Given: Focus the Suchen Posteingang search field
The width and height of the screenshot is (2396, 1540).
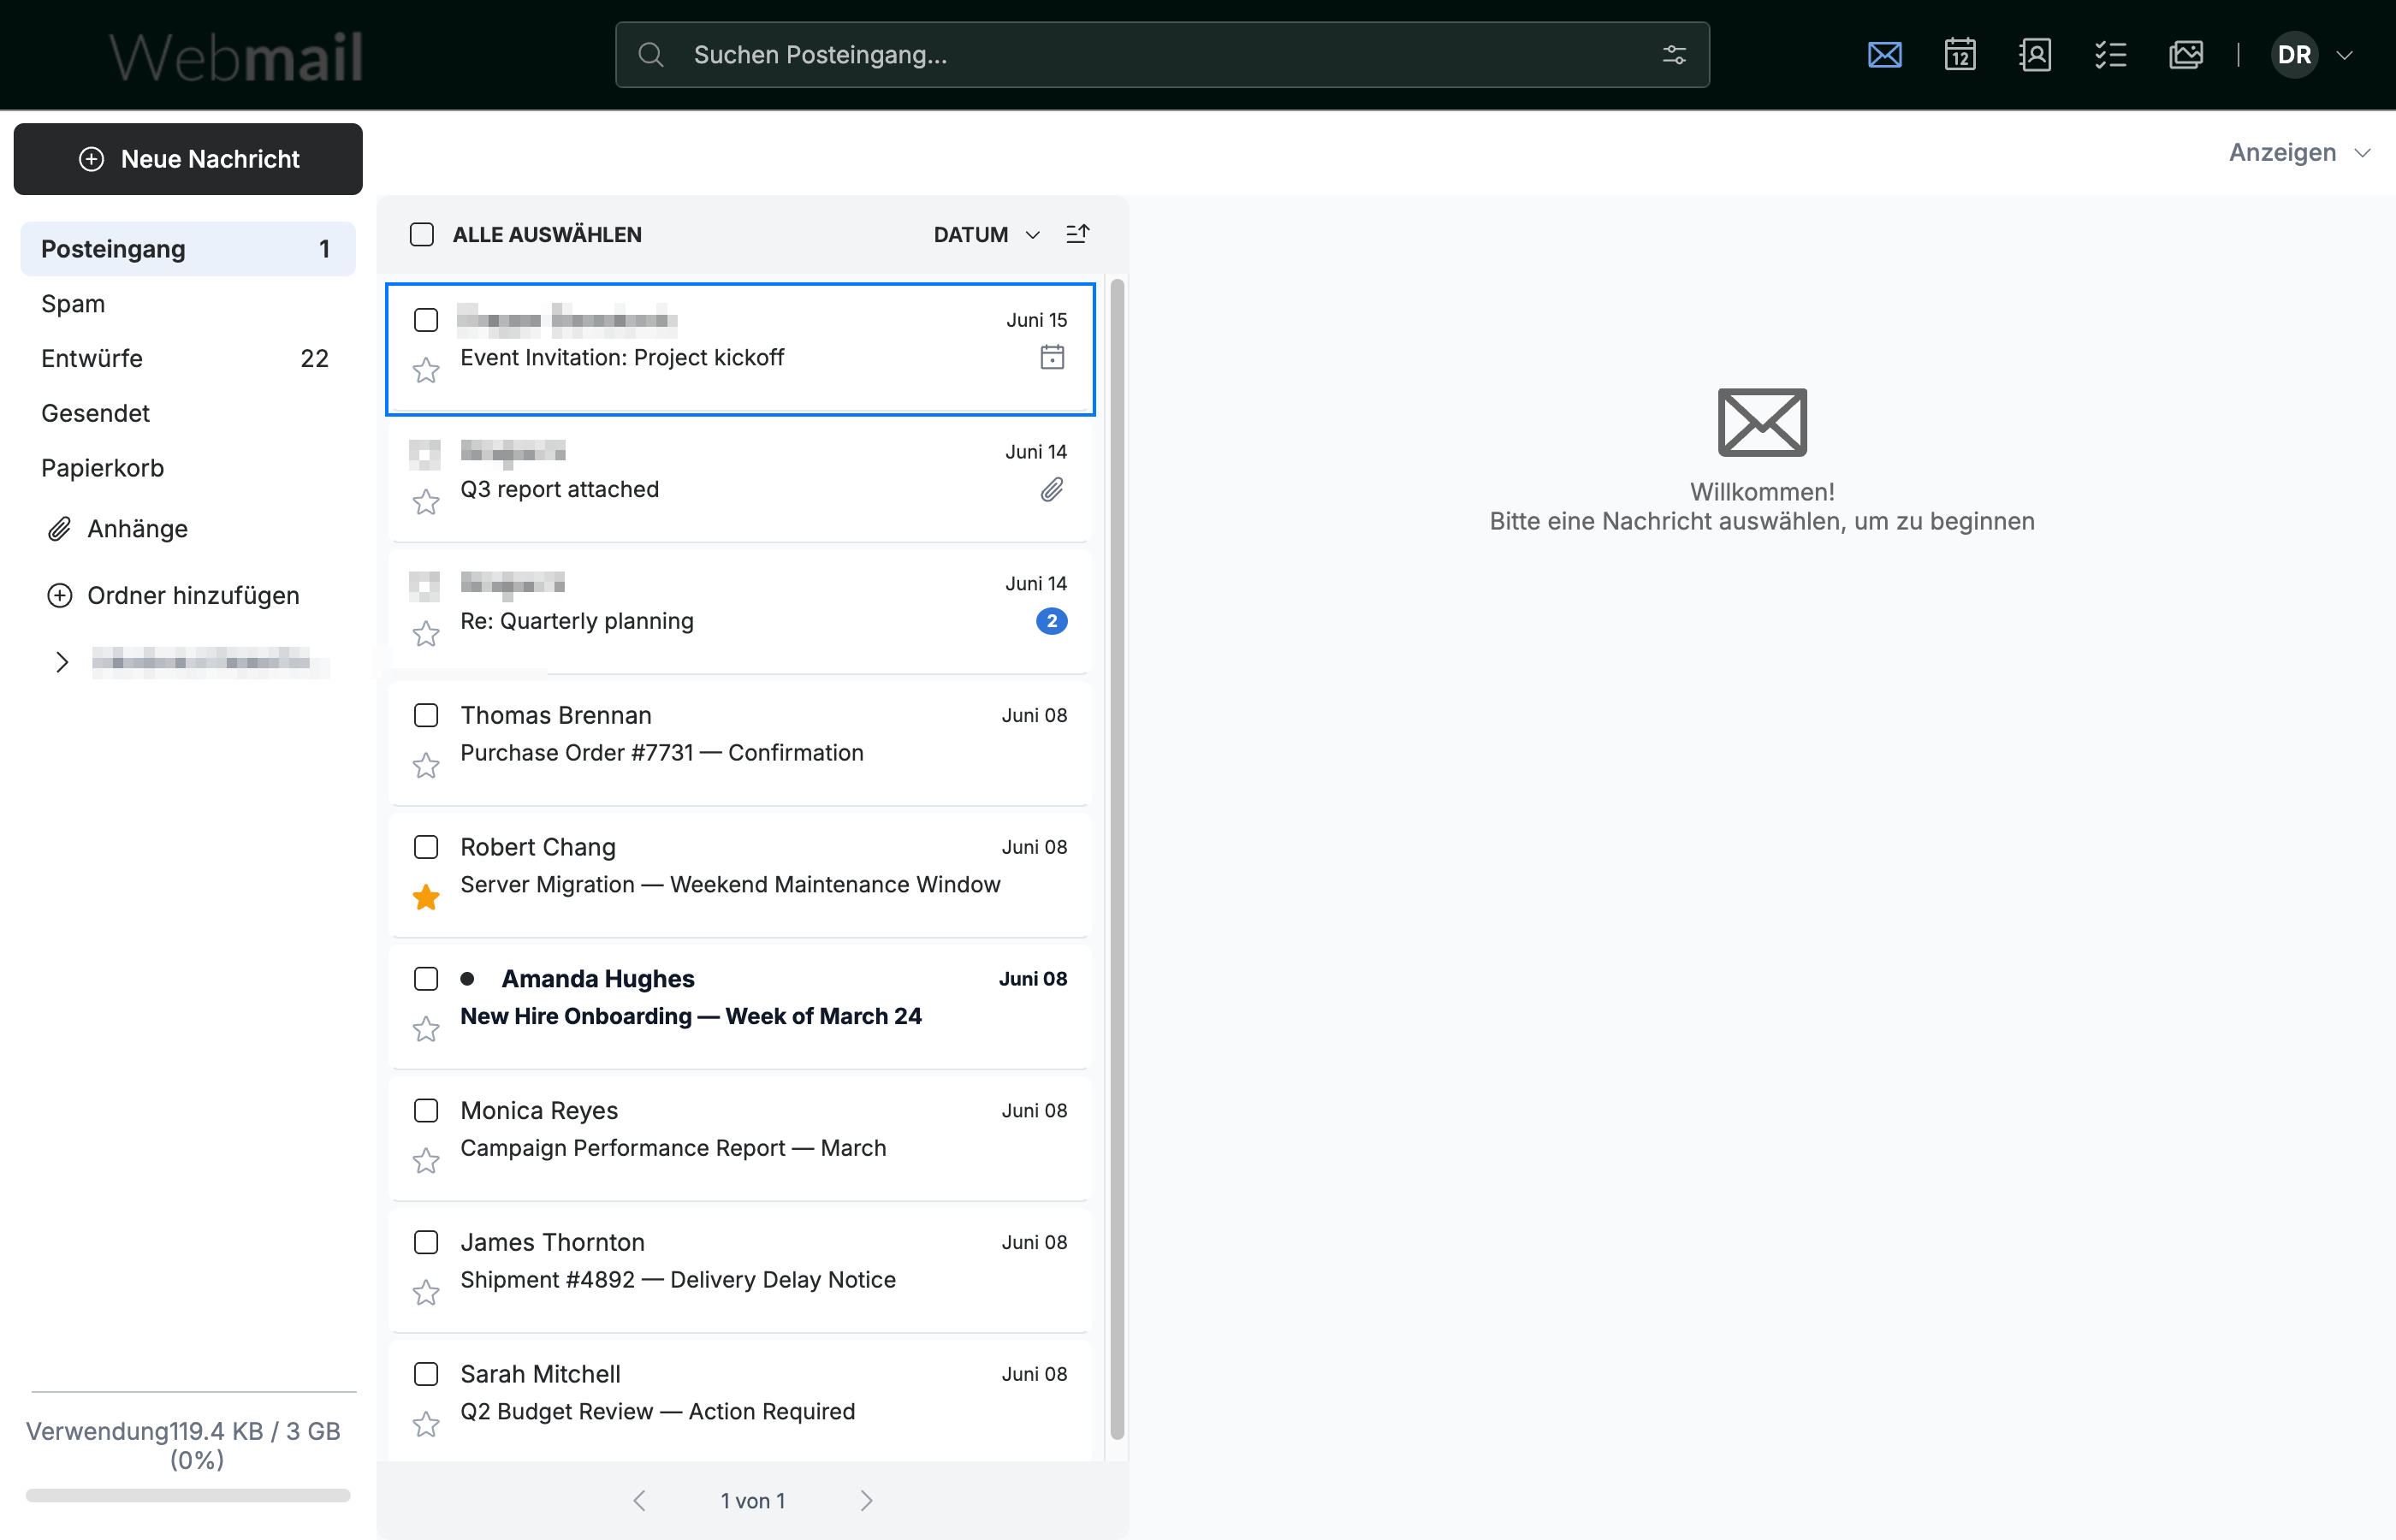Looking at the screenshot, I should point(1162,55).
